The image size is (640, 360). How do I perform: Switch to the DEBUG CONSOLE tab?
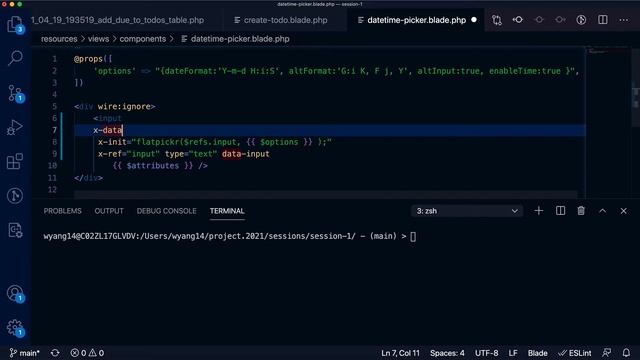[x=167, y=211]
